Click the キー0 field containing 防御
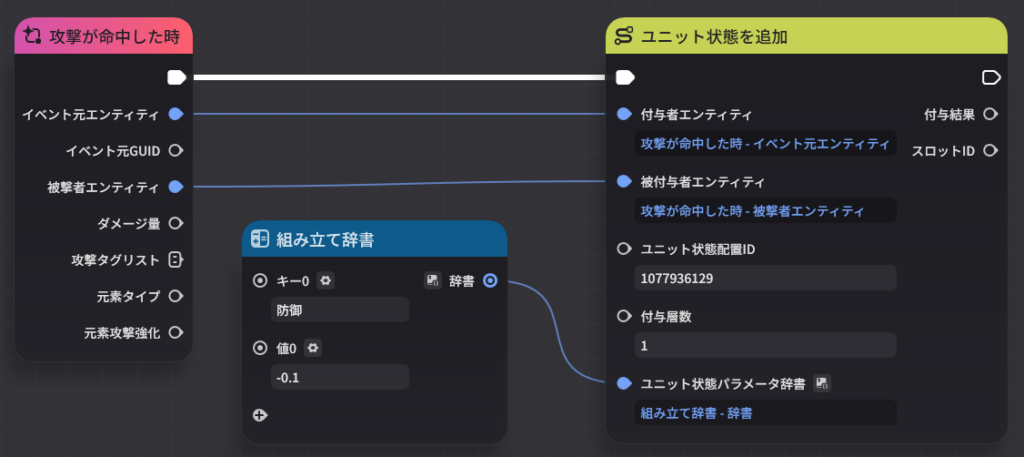Image resolution: width=1024 pixels, height=457 pixels. (x=340, y=310)
